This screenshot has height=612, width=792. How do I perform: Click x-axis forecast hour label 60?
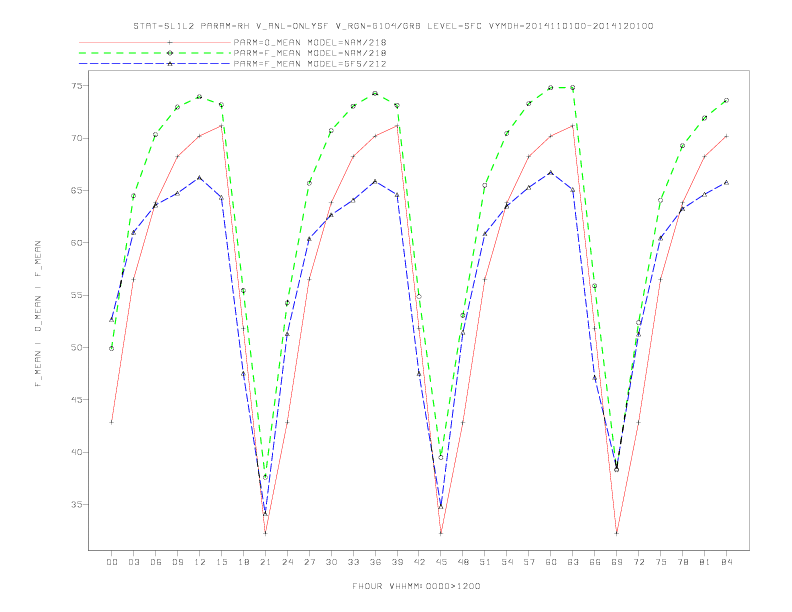551,562
